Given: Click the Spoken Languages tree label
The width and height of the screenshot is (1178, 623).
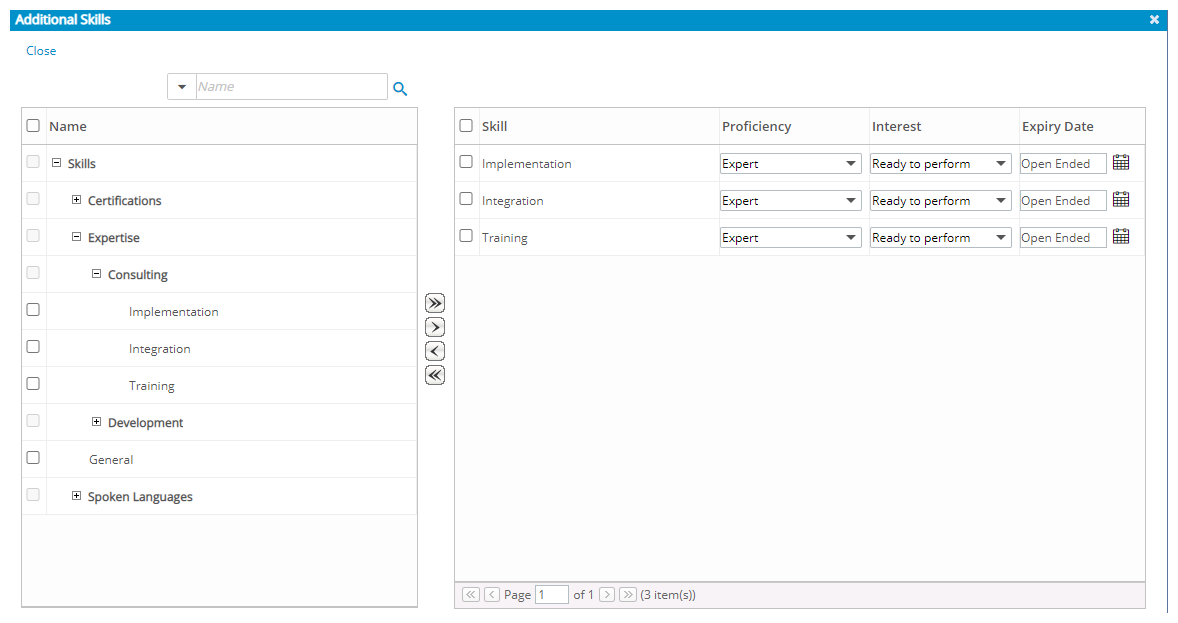Looking at the screenshot, I should coord(140,497).
